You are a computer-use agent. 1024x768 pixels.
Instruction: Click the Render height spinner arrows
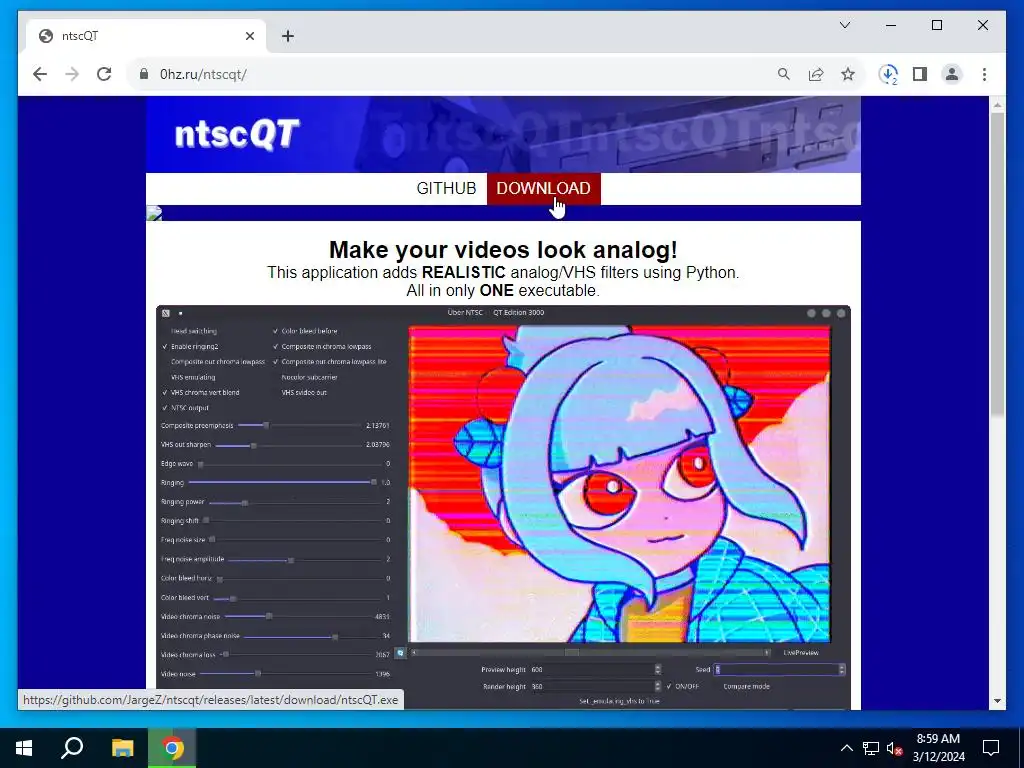[x=658, y=686]
